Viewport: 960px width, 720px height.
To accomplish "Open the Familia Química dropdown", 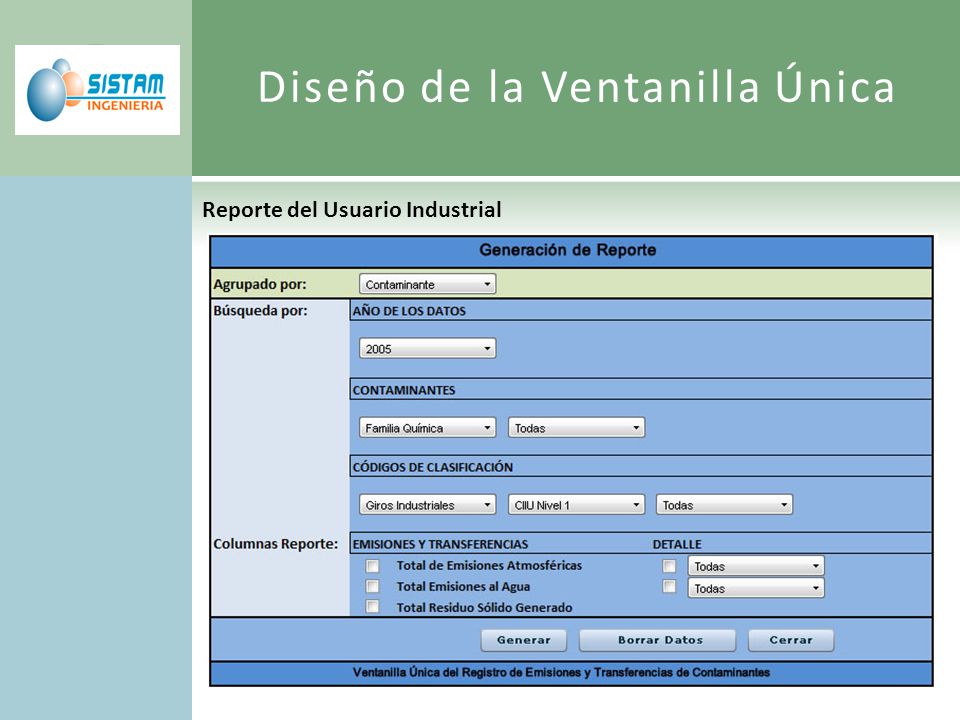I will point(427,427).
